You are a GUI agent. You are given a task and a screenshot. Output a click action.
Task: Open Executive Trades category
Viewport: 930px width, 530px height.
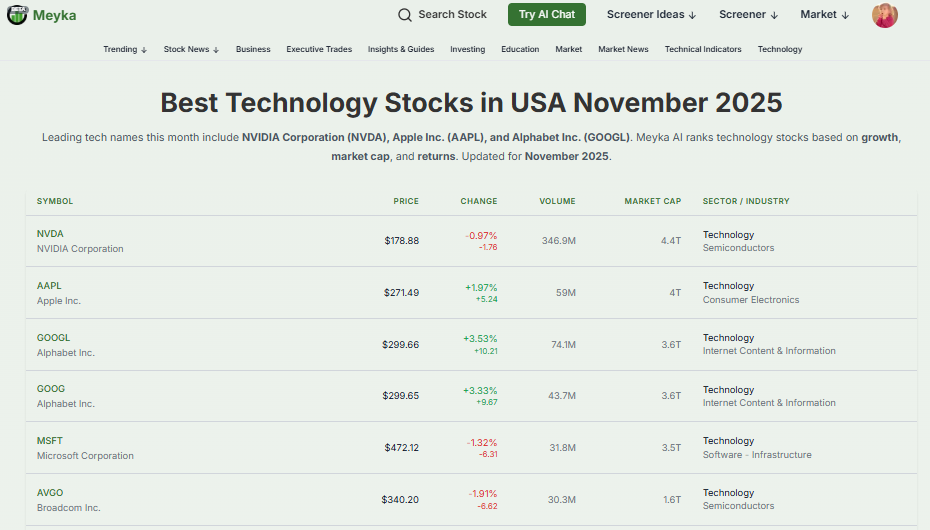pyautogui.click(x=319, y=49)
